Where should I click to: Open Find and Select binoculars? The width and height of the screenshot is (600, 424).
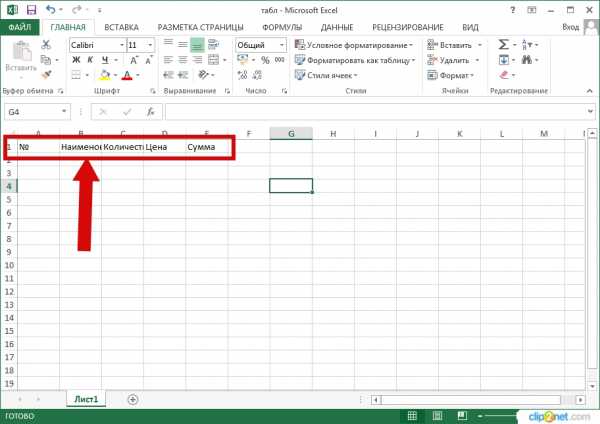(529, 60)
